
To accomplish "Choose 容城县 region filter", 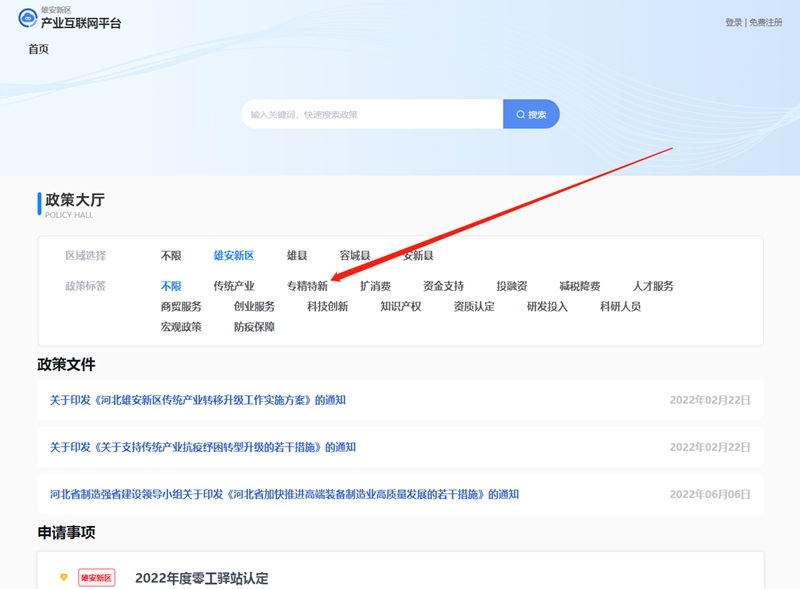I will tap(355, 256).
